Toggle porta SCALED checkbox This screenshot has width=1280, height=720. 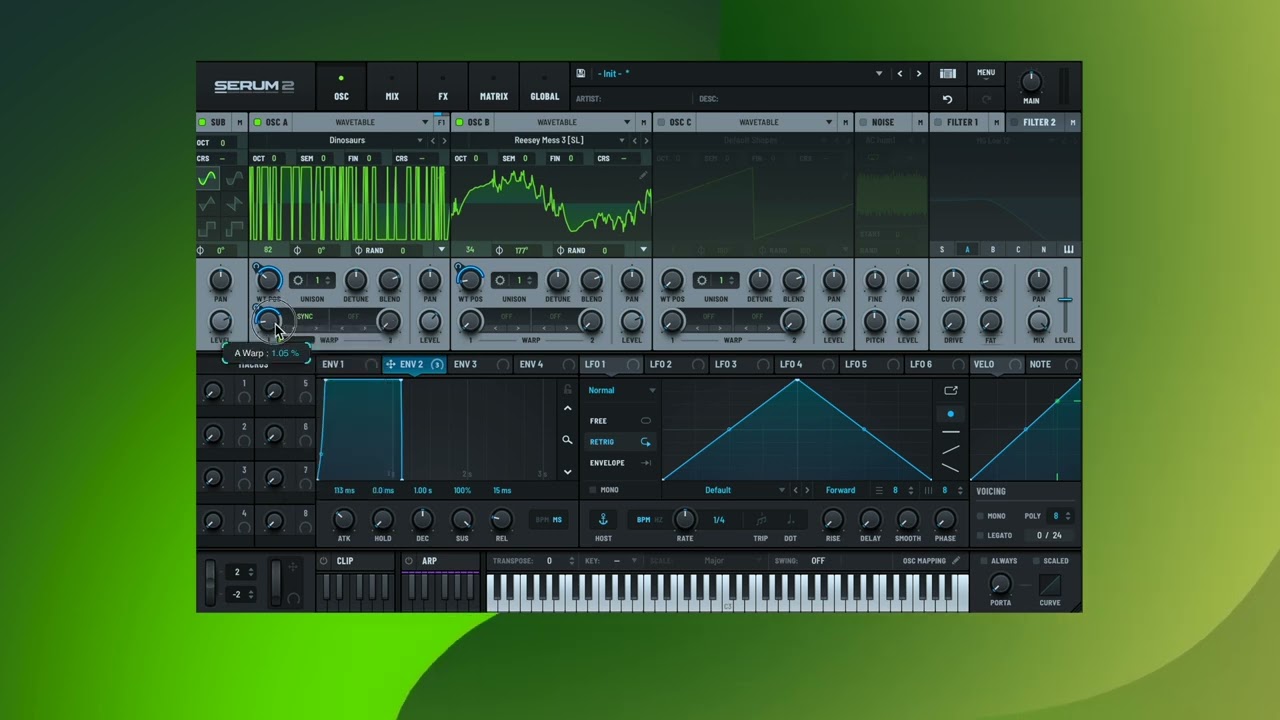(1036, 561)
